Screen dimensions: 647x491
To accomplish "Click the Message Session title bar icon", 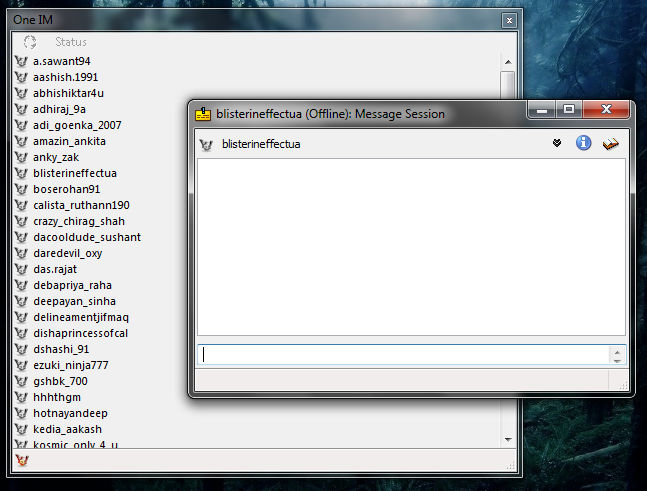I will 203,114.
